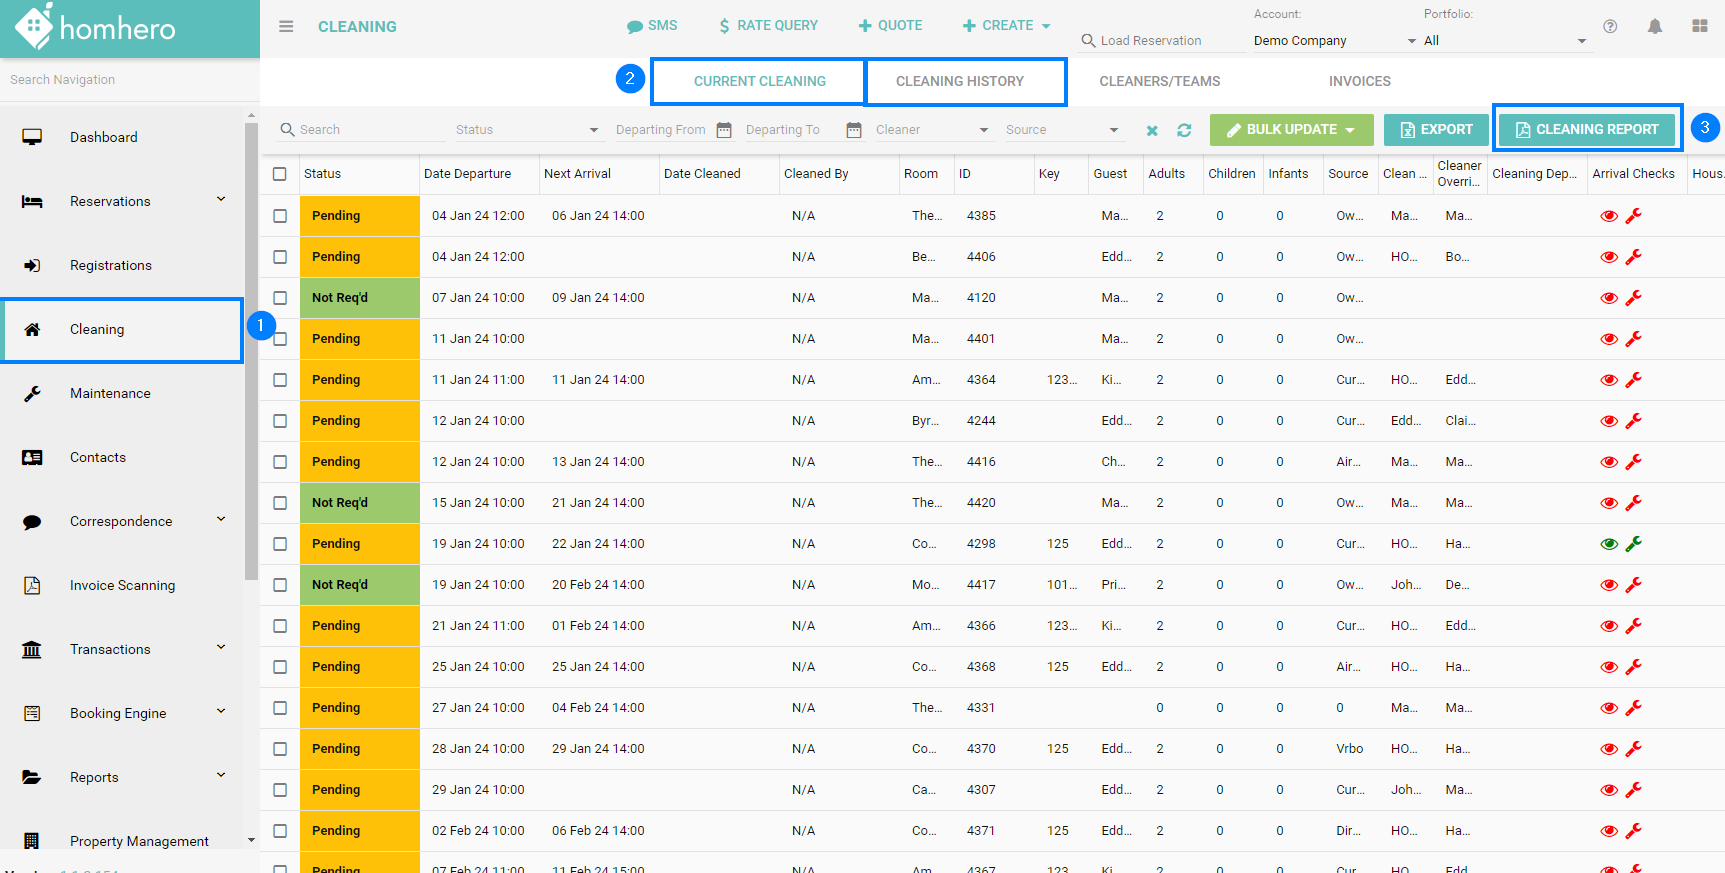Screen dimensions: 1725x873
Task: Tick the checkbox for reservation 4406
Action: coord(280,257)
